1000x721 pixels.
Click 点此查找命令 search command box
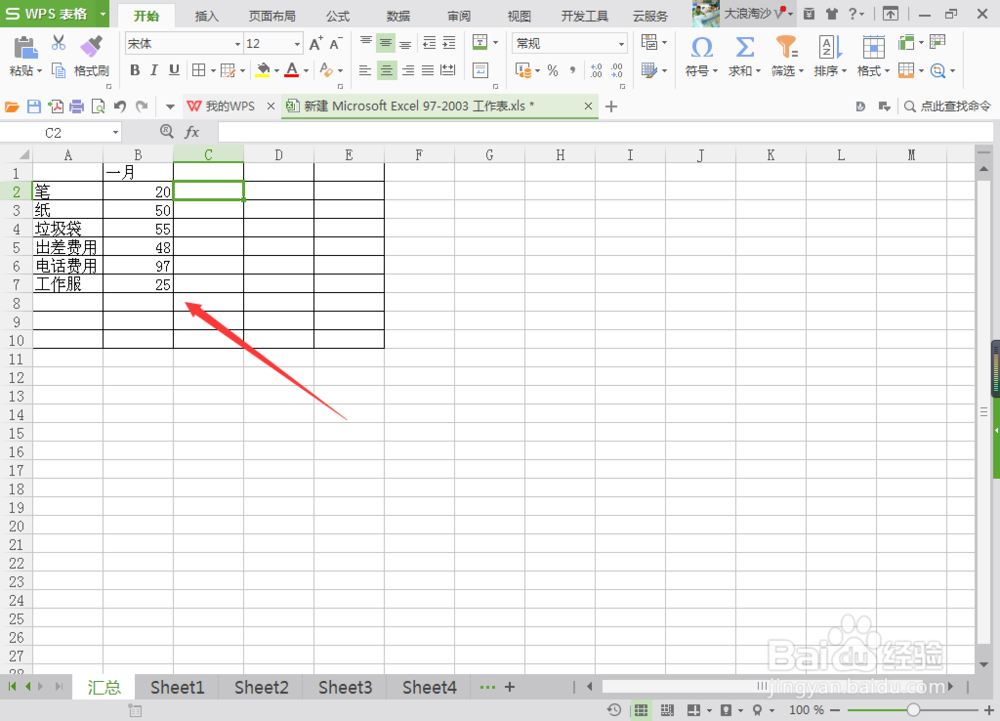tap(948, 106)
